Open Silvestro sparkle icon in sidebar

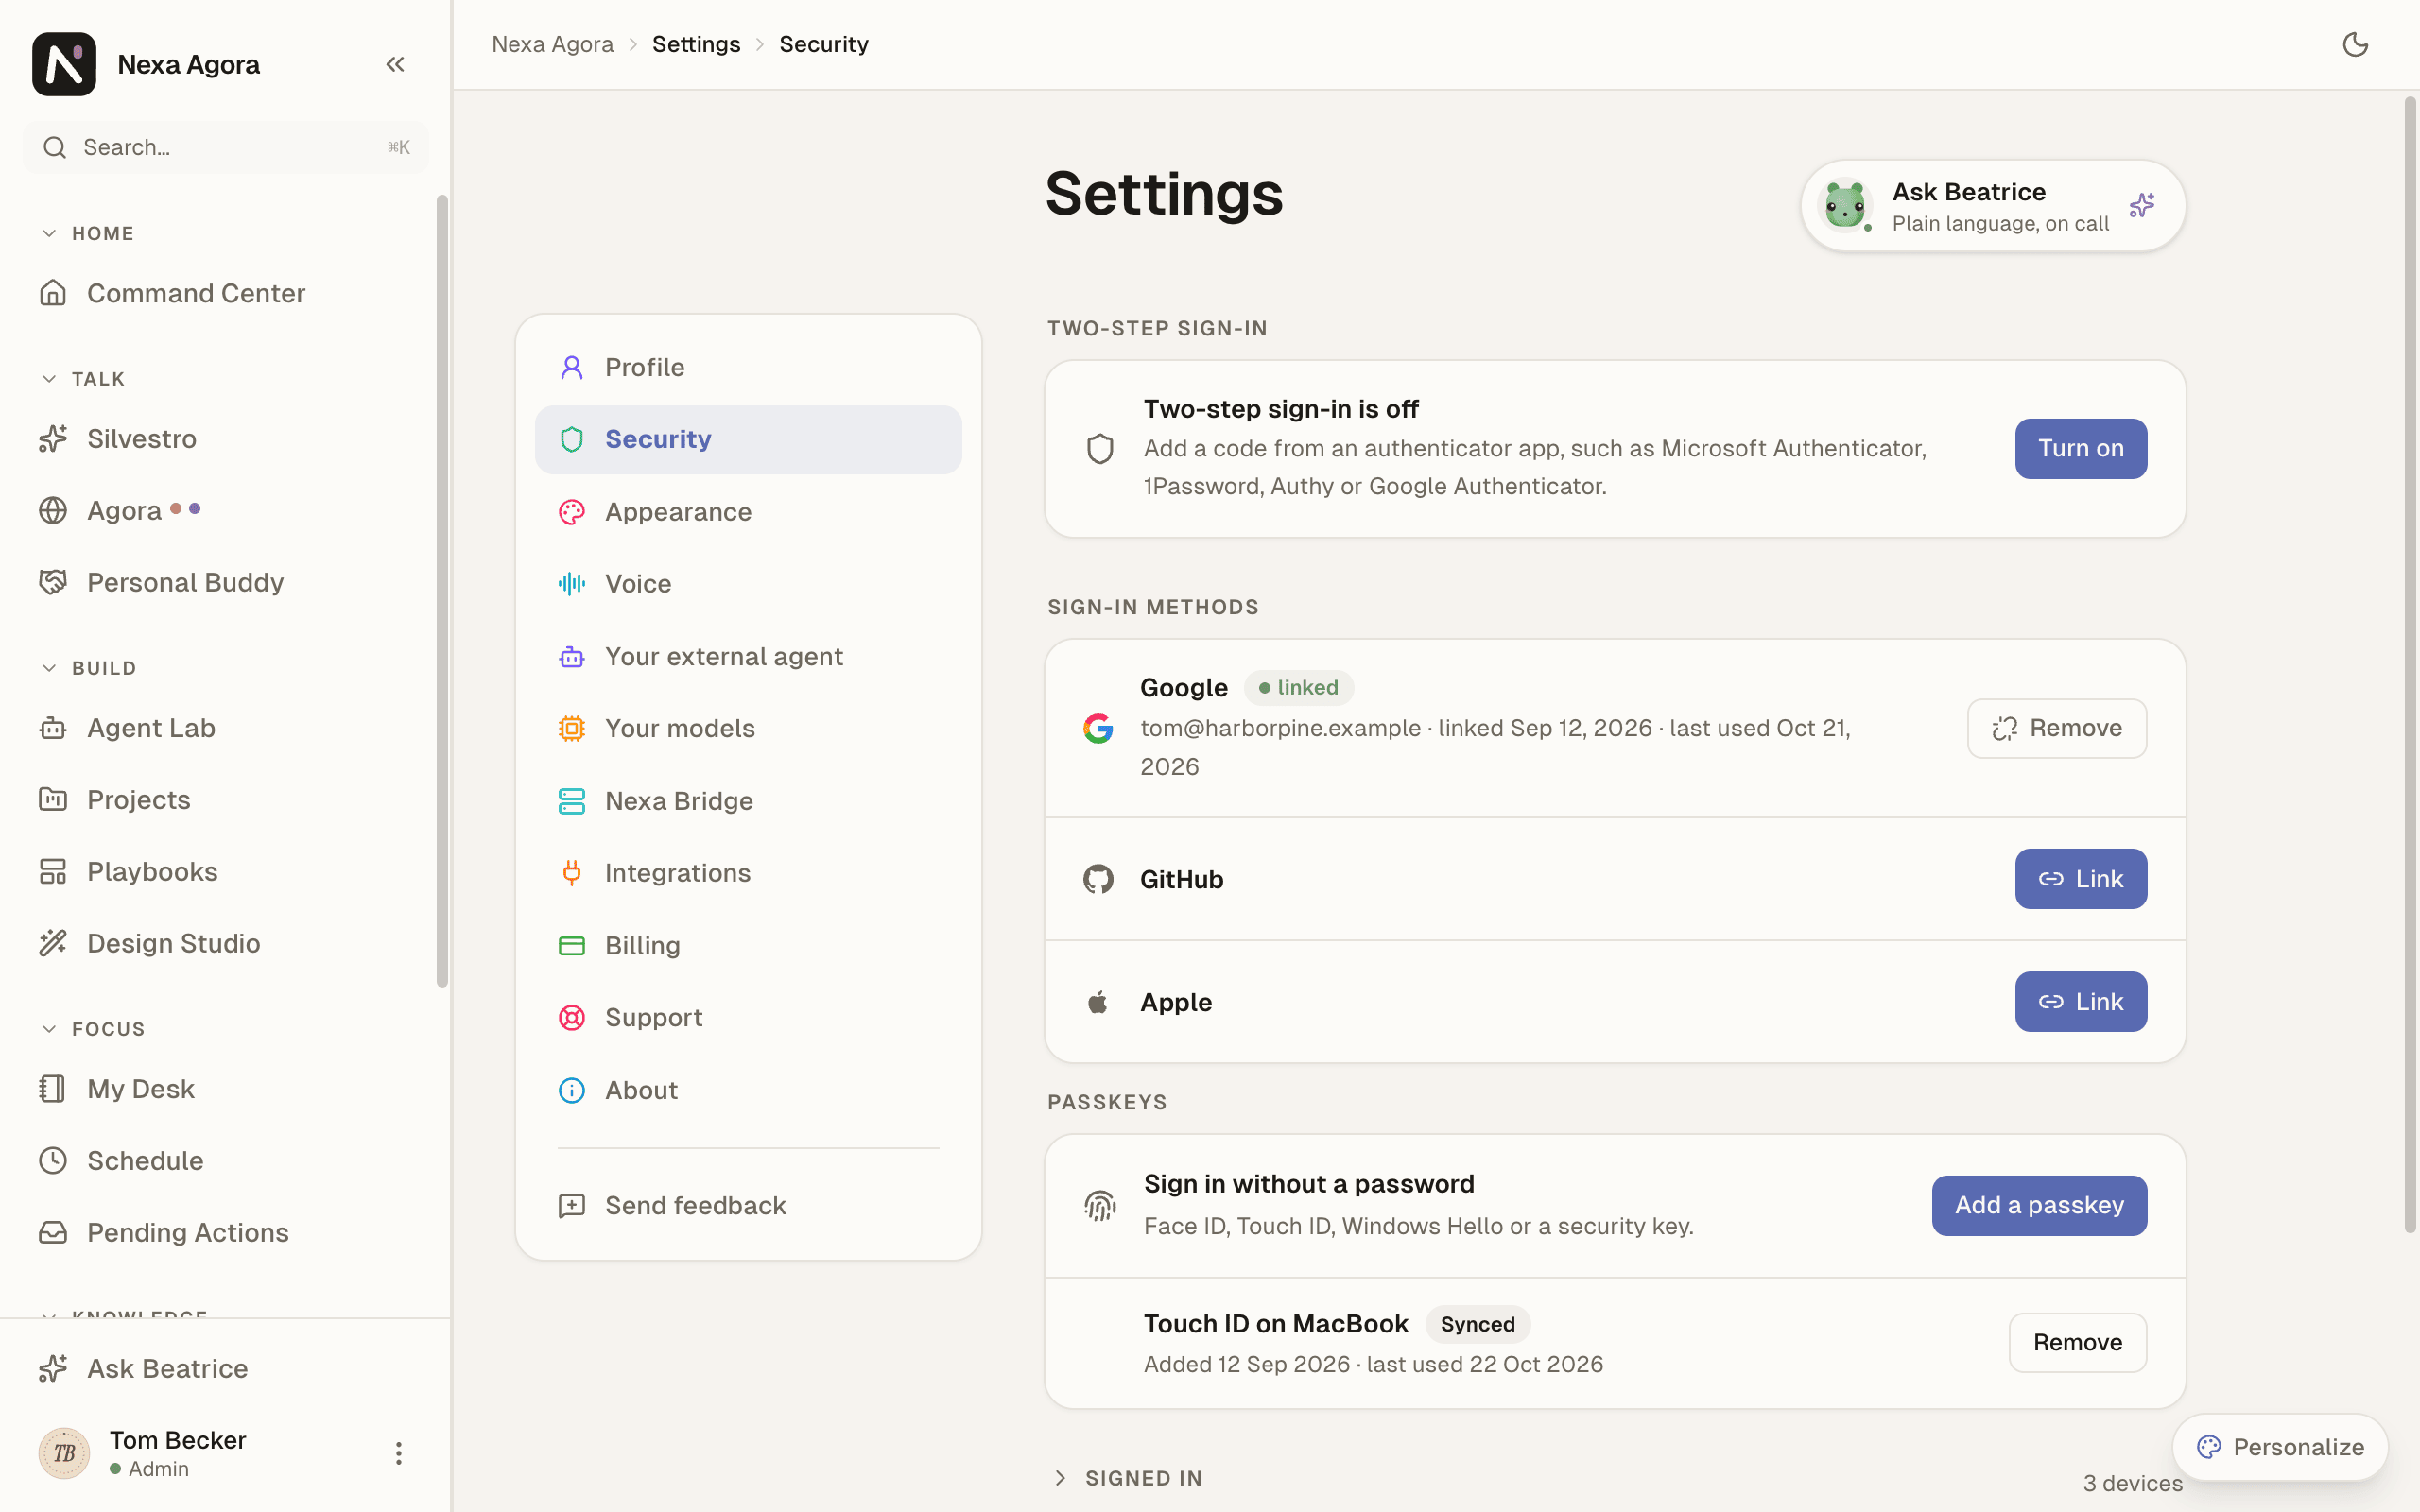tap(53, 439)
